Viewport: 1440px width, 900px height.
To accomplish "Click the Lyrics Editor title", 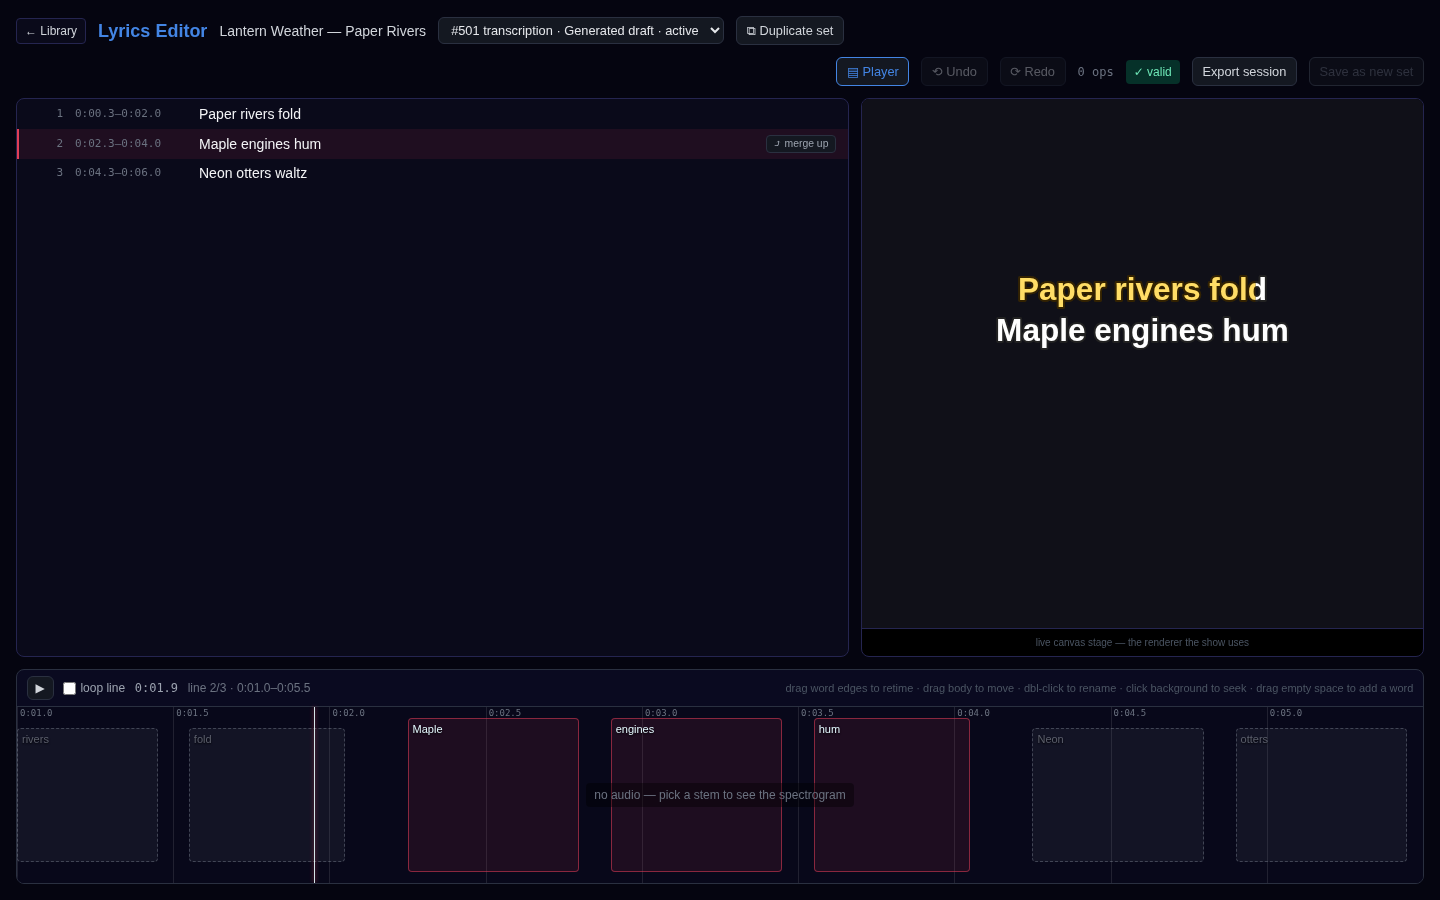I will (152, 31).
